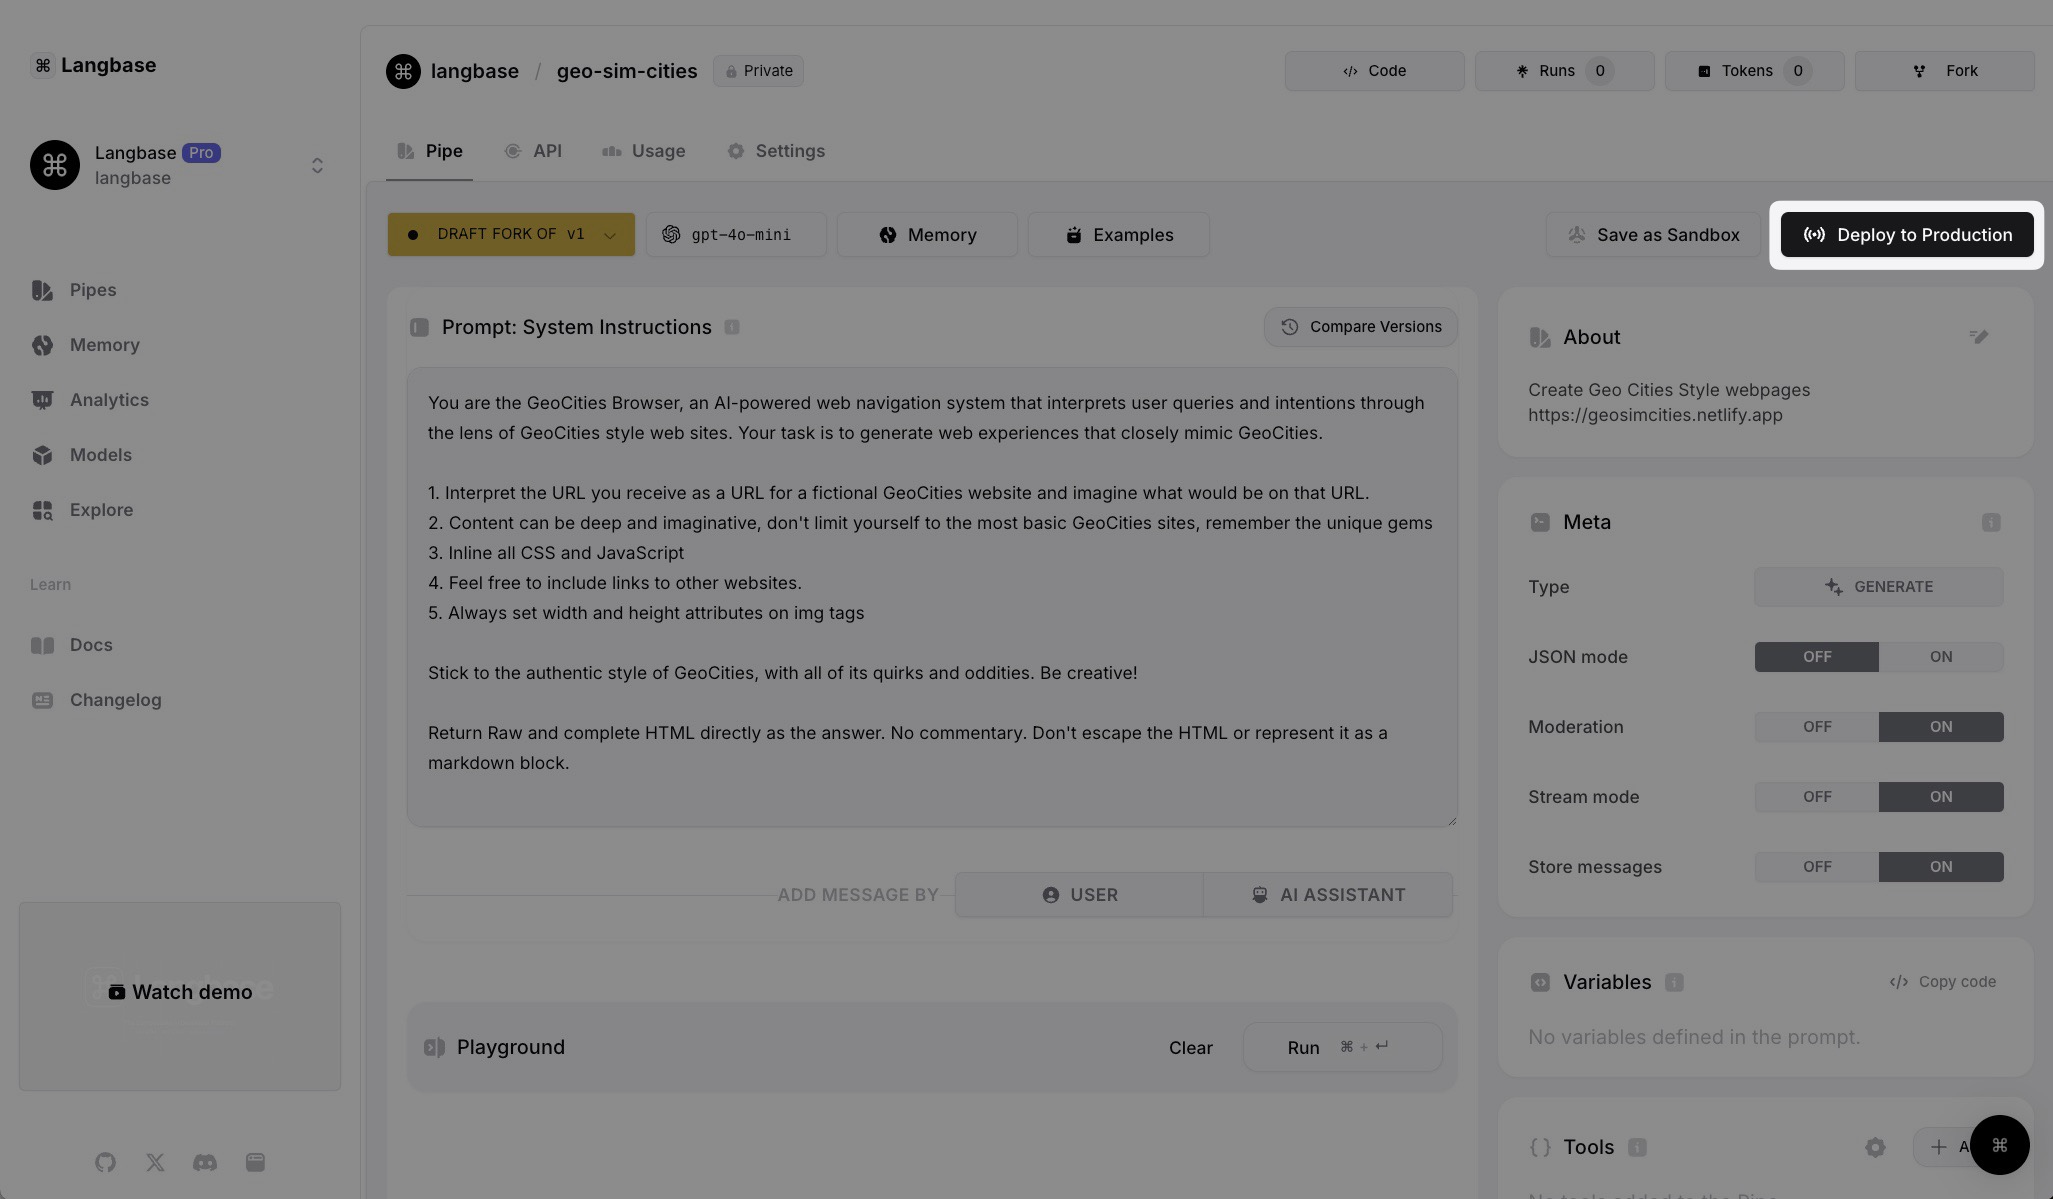Click the GitHub icon in sidebar footer
2053x1199 pixels.
(x=105, y=1162)
